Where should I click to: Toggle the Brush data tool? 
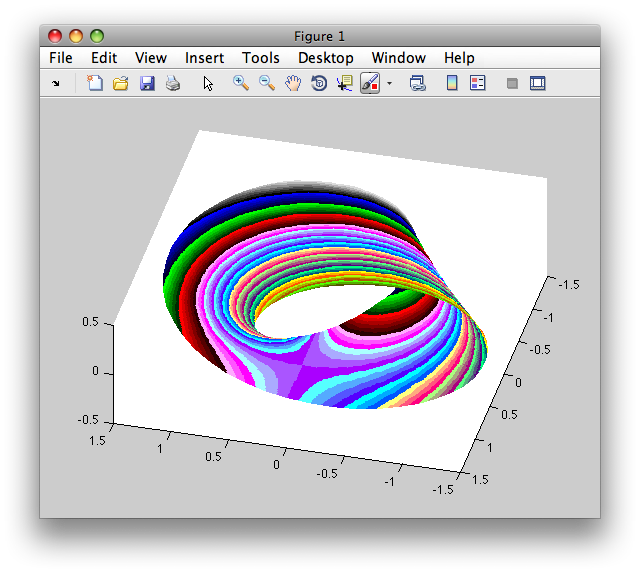click(x=370, y=83)
